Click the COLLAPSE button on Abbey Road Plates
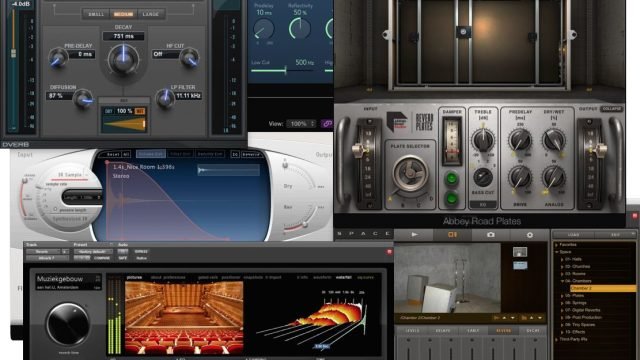This screenshot has width=640, height=360. pyautogui.click(x=611, y=109)
